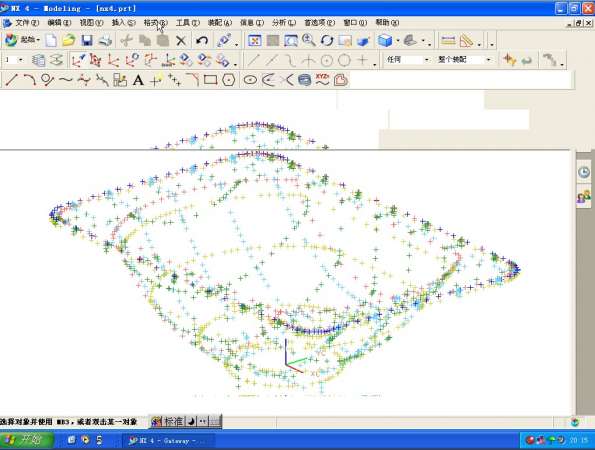The width and height of the screenshot is (595, 450).
Task: Toggle the Mid Point snap option
Action: coord(271,60)
